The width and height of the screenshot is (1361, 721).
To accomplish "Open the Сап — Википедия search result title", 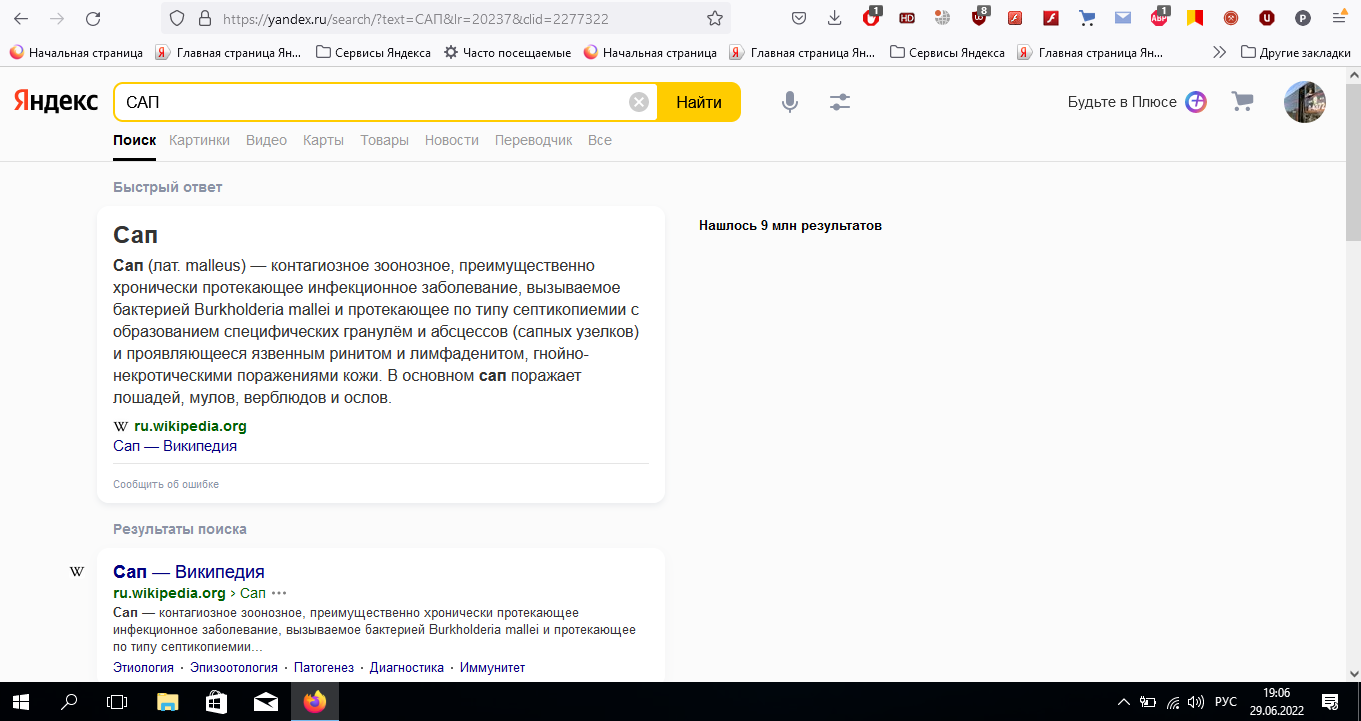I will pyautogui.click(x=189, y=572).
